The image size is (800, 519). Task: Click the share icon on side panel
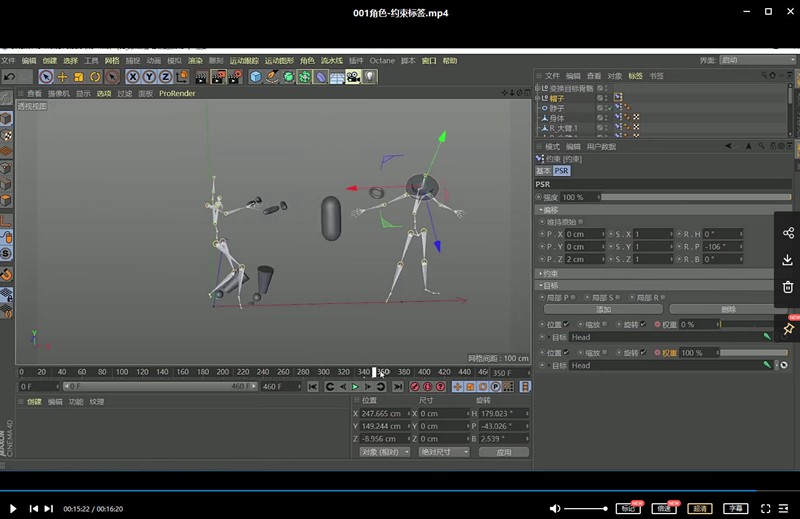coord(788,233)
